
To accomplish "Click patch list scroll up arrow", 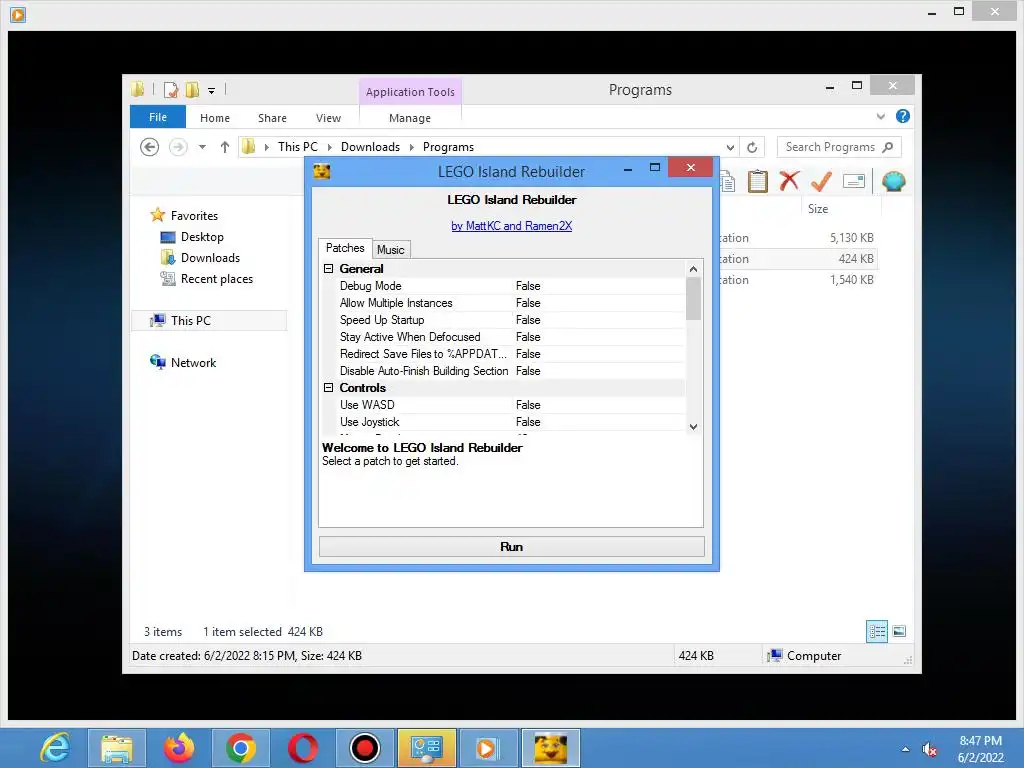I will tap(694, 268).
